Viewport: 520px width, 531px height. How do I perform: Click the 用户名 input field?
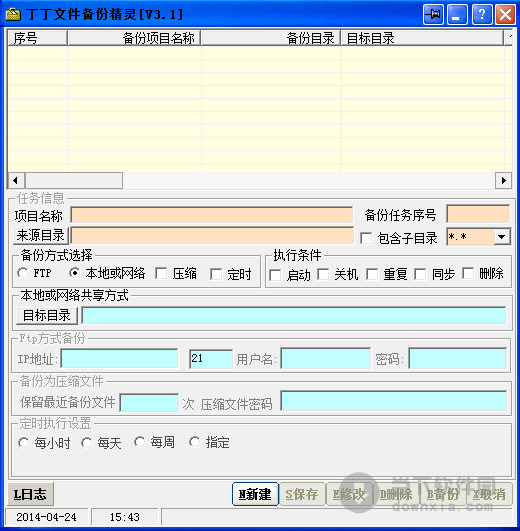point(326,358)
